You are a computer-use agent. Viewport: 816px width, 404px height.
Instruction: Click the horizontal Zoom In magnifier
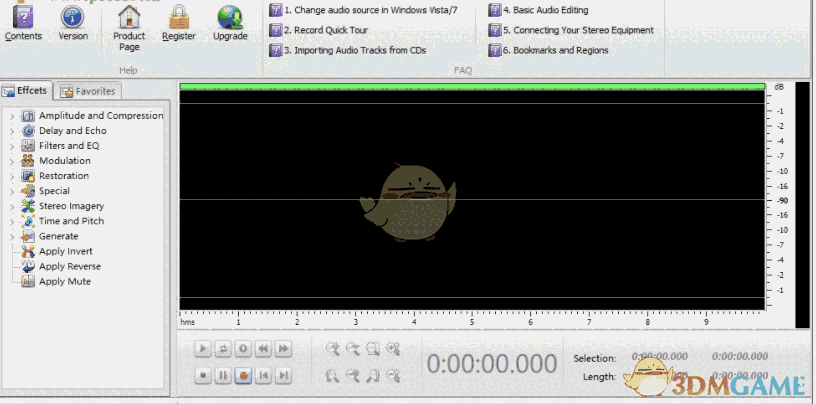[333, 348]
